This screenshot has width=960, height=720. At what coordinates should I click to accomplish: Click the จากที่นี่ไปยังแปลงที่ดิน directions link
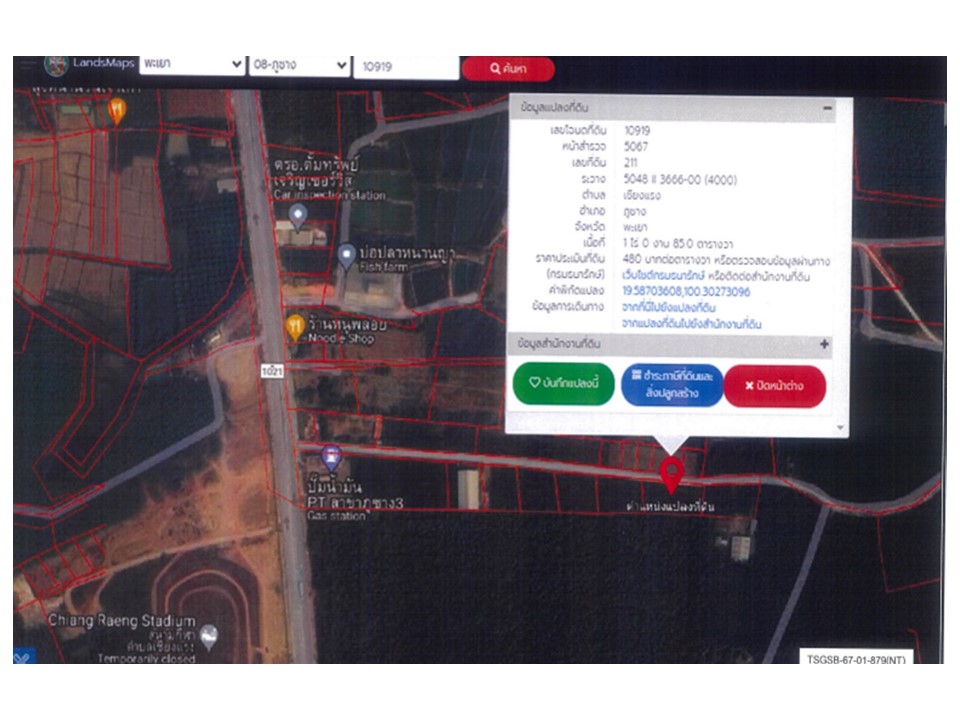[x=675, y=308]
